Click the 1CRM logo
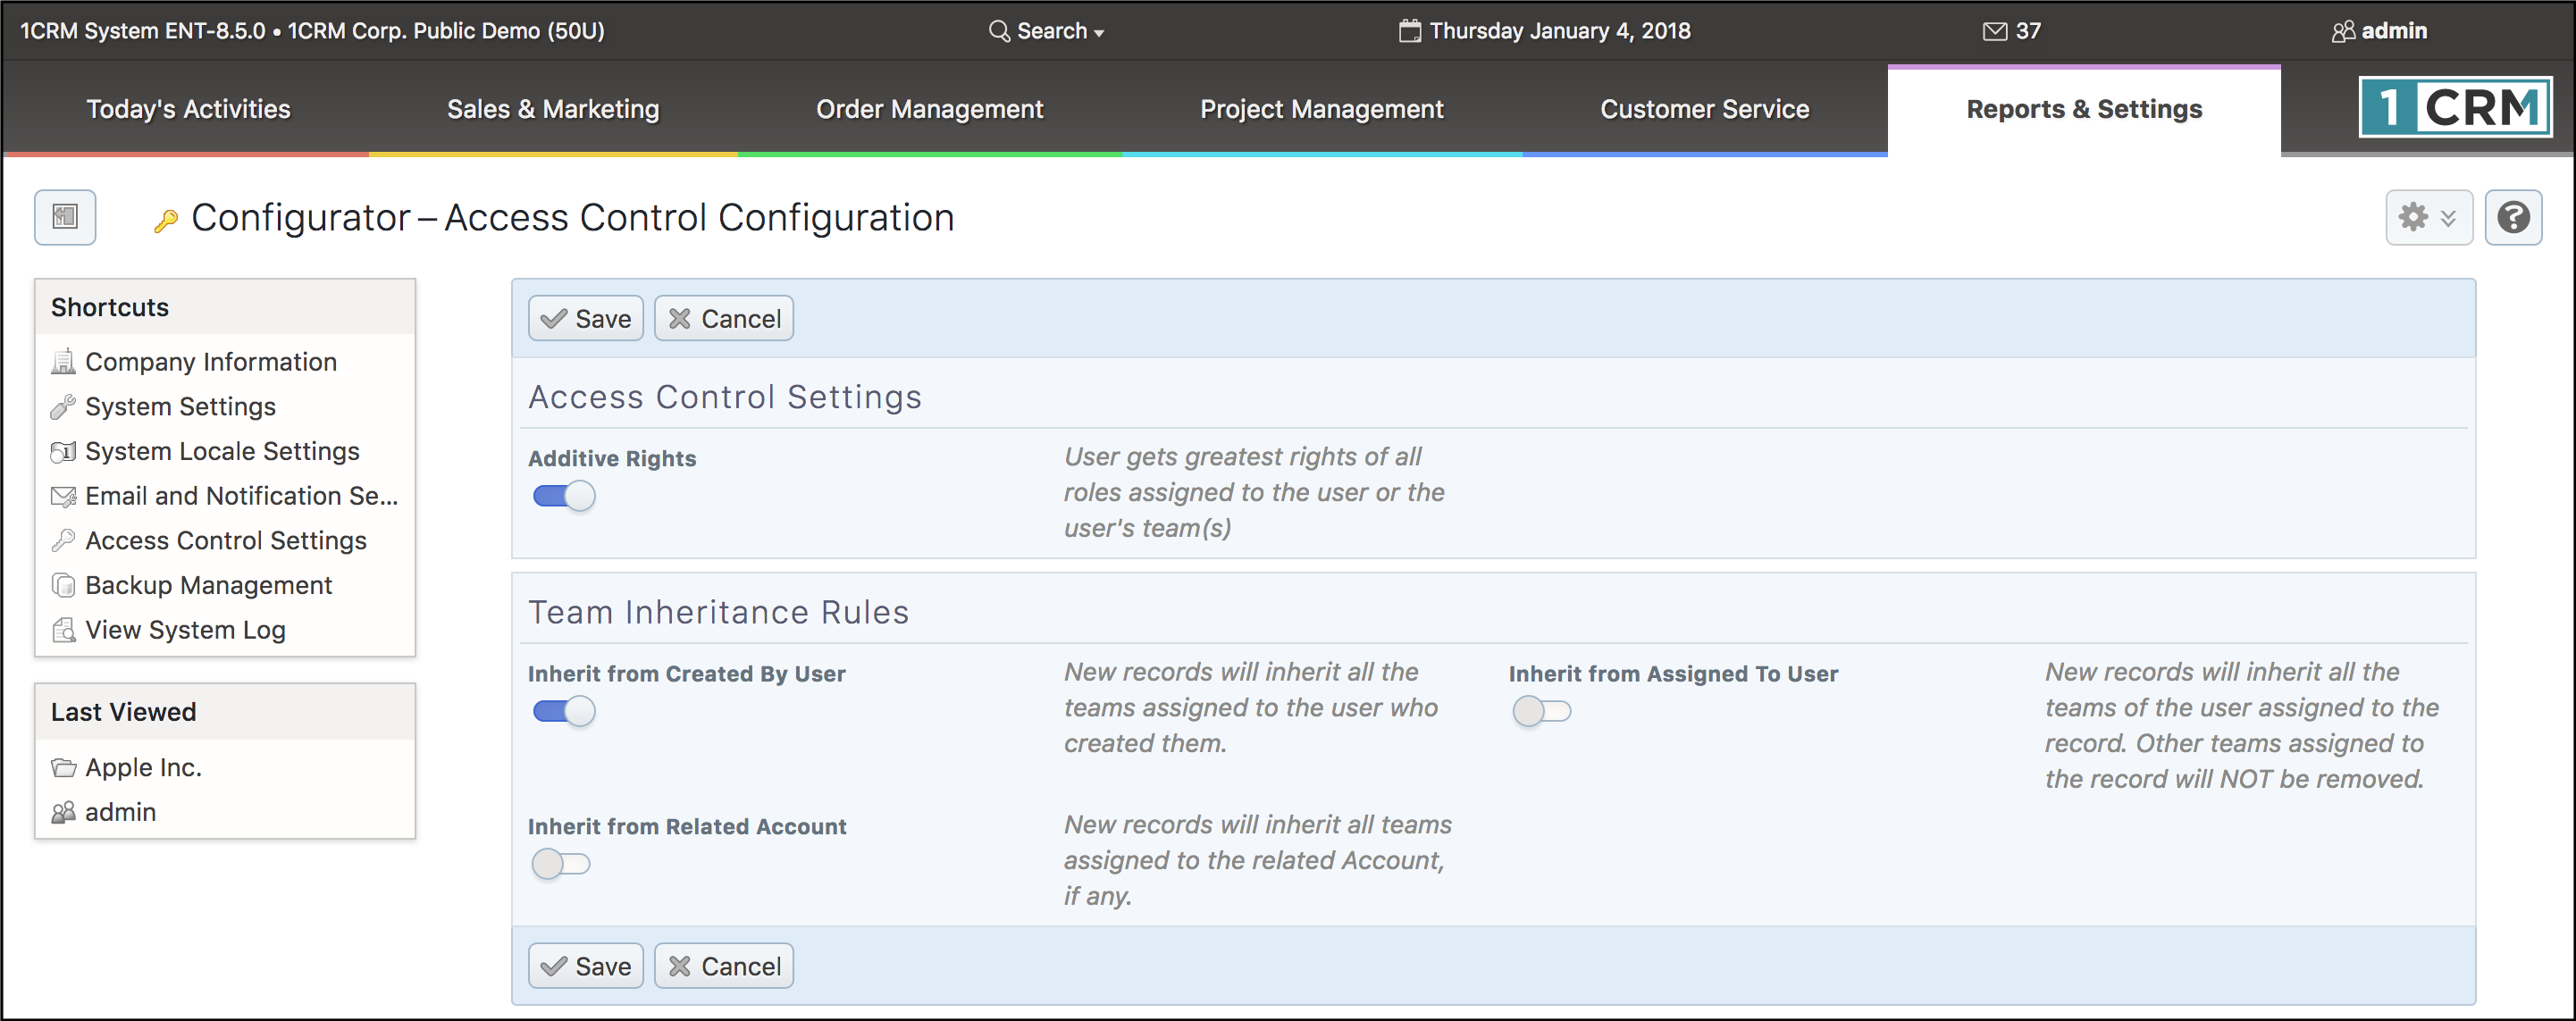 click(2455, 107)
